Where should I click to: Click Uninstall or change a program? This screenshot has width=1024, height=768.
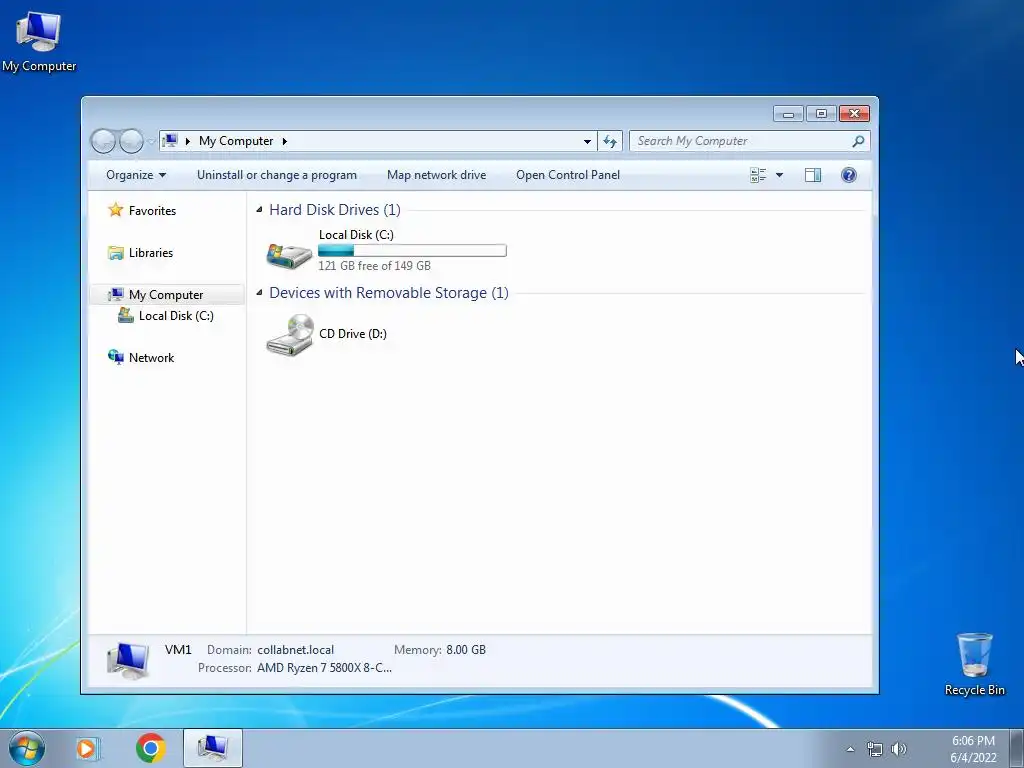pyautogui.click(x=277, y=175)
